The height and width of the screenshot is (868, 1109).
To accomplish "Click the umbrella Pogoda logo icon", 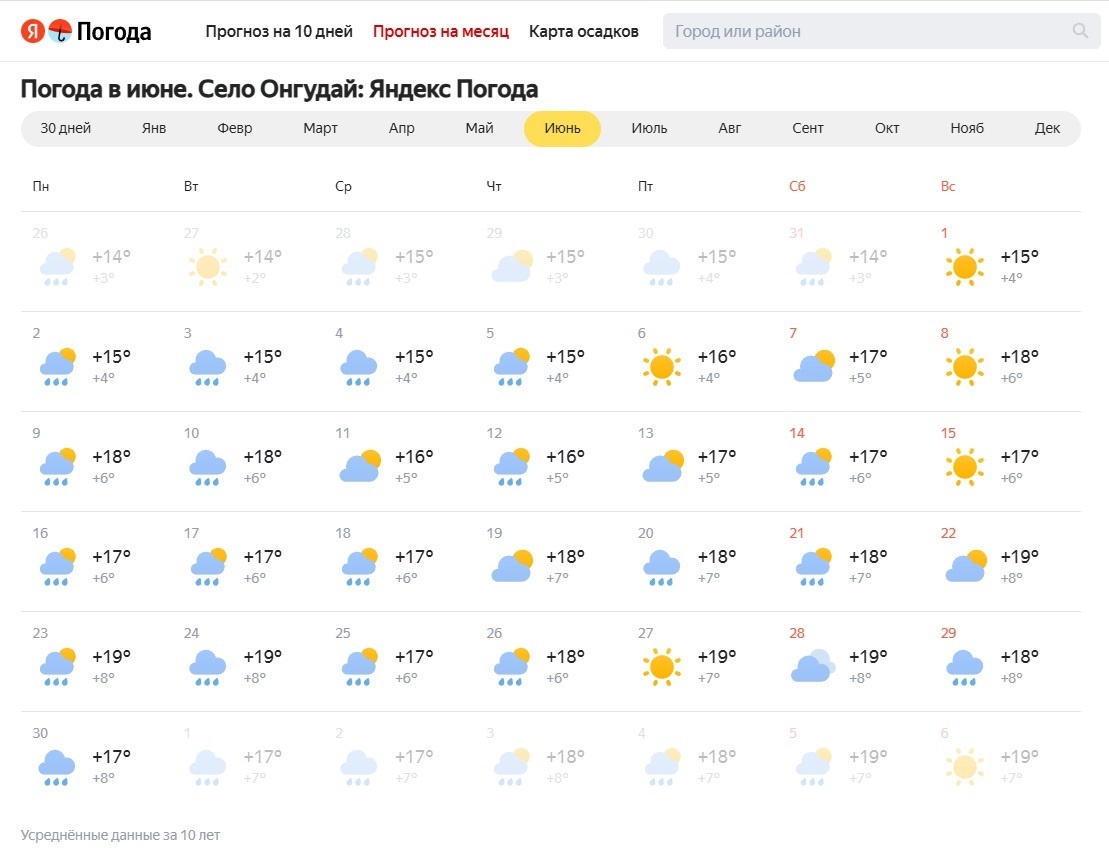I will coord(60,31).
